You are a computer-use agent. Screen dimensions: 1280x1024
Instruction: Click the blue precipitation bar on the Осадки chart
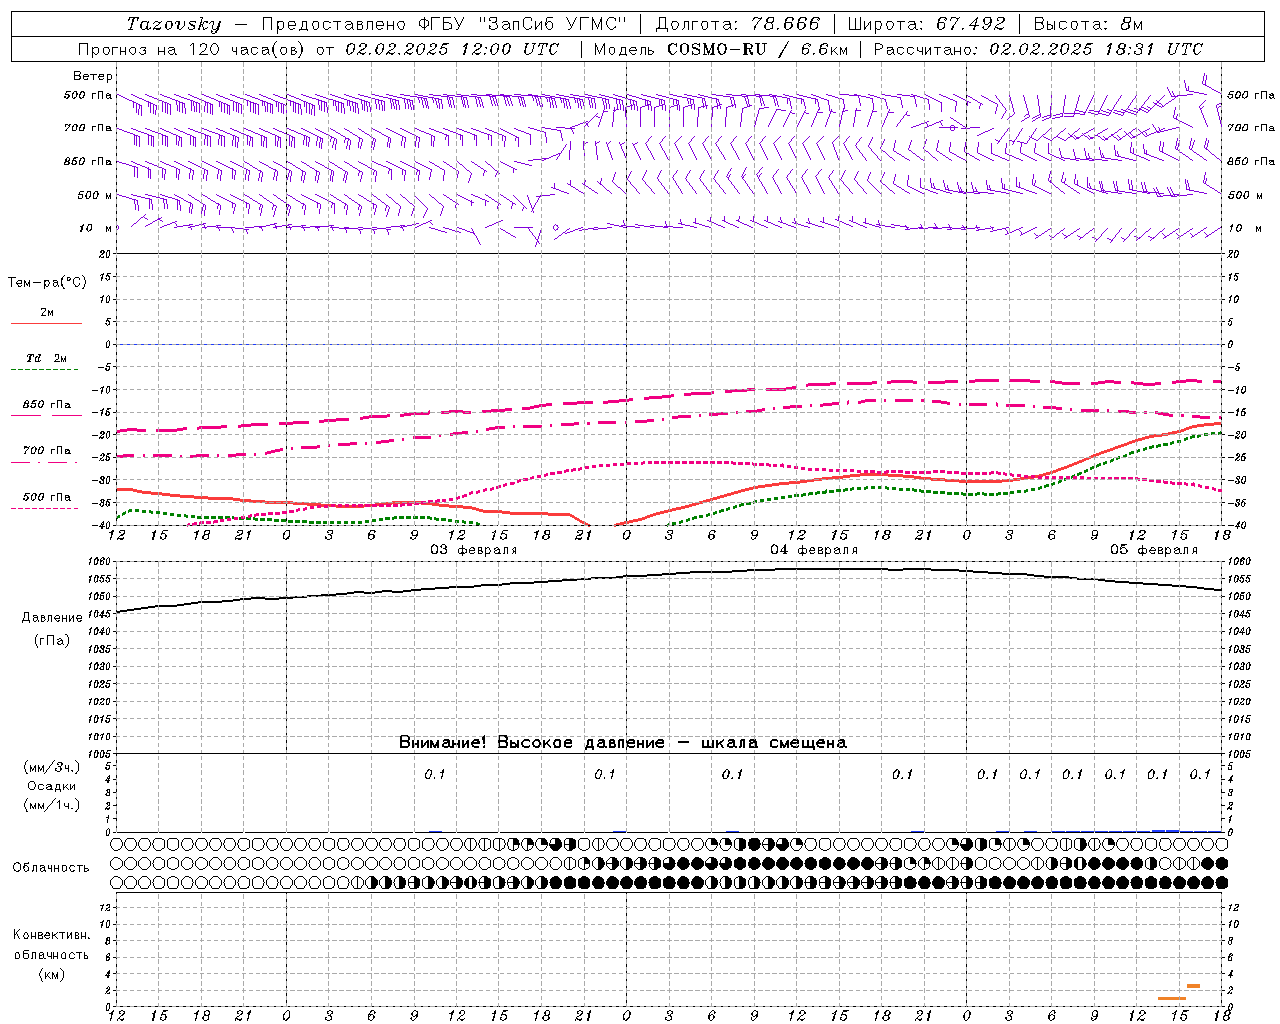1166,830
